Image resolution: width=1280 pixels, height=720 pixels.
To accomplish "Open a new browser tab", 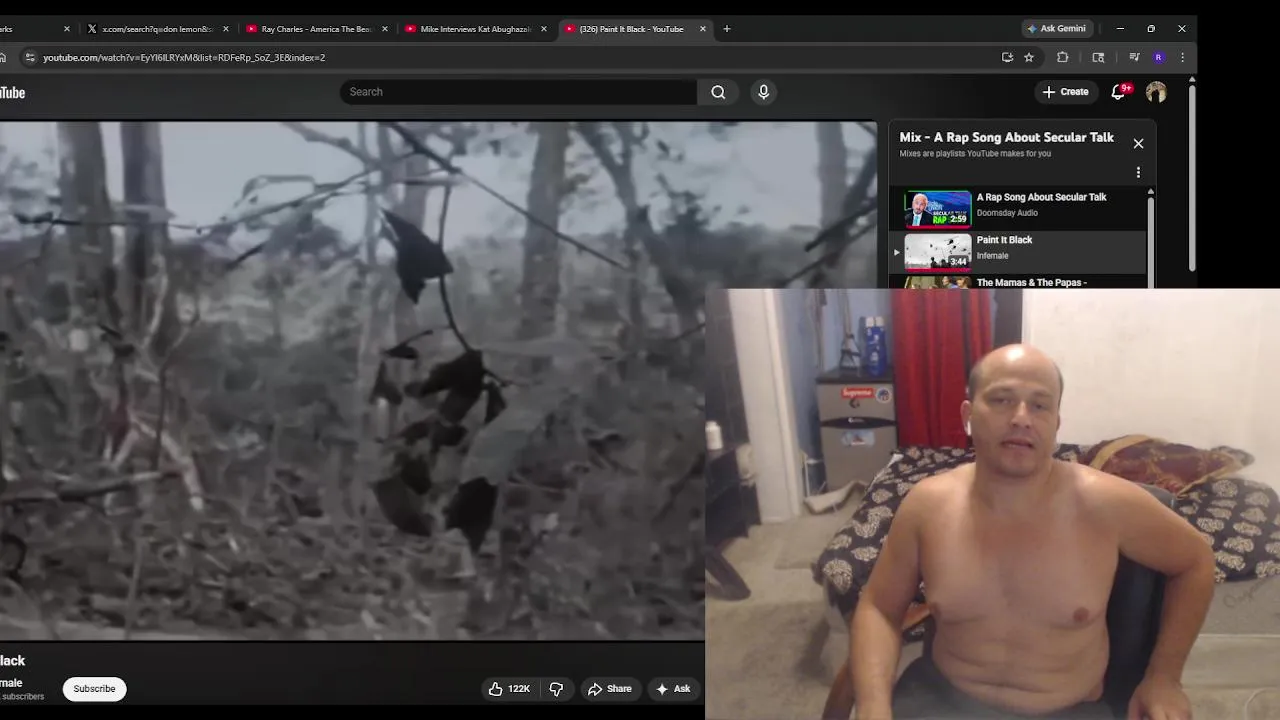I will click(727, 29).
